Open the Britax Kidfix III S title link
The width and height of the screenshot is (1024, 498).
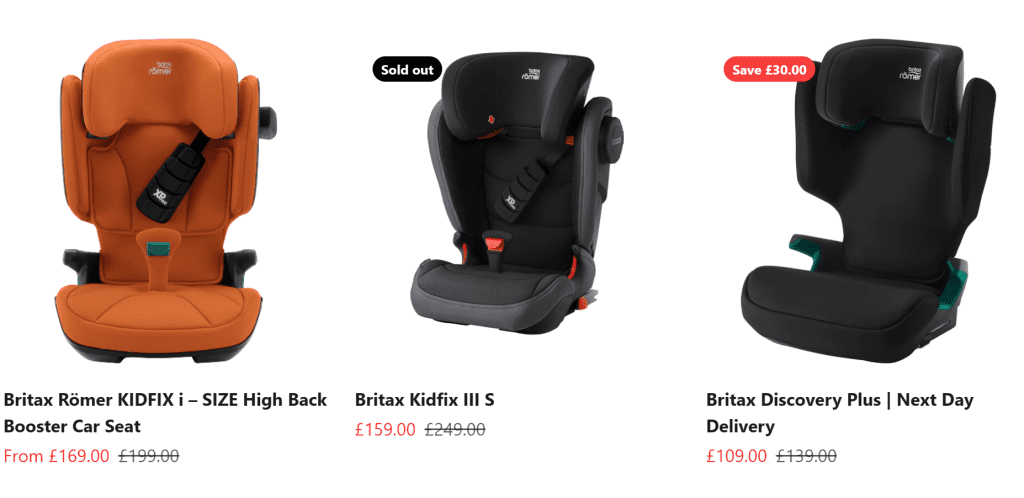coord(424,399)
